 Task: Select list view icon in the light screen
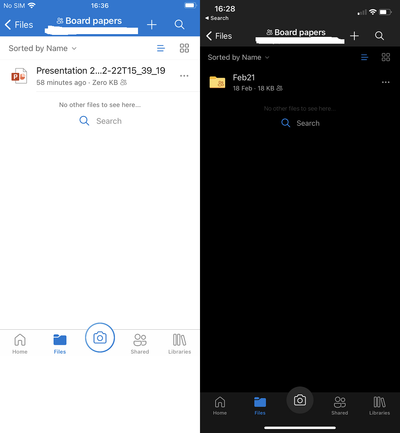pyautogui.click(x=161, y=48)
